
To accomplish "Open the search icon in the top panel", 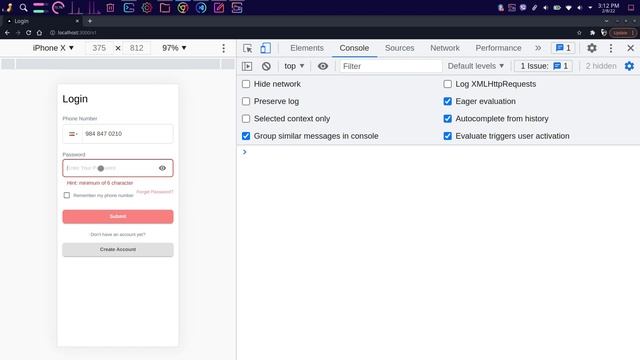I will tap(23, 8).
